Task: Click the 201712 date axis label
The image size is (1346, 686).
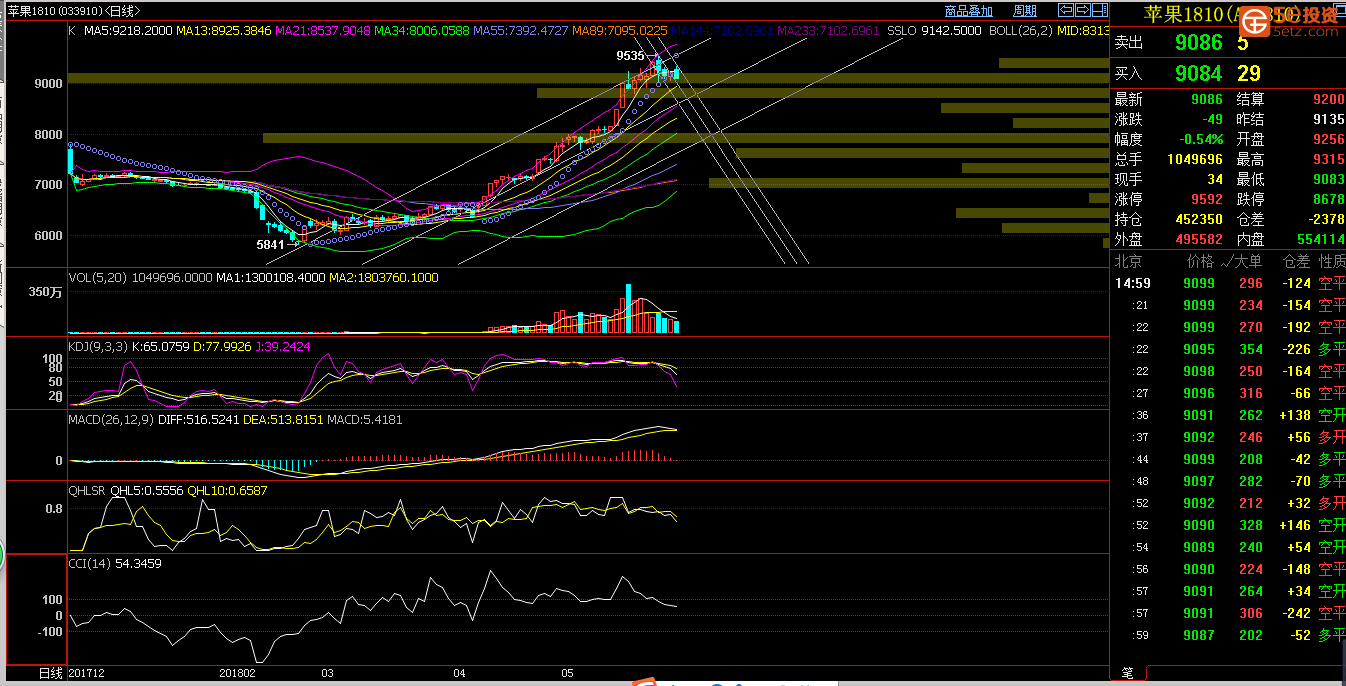Action: coord(86,673)
